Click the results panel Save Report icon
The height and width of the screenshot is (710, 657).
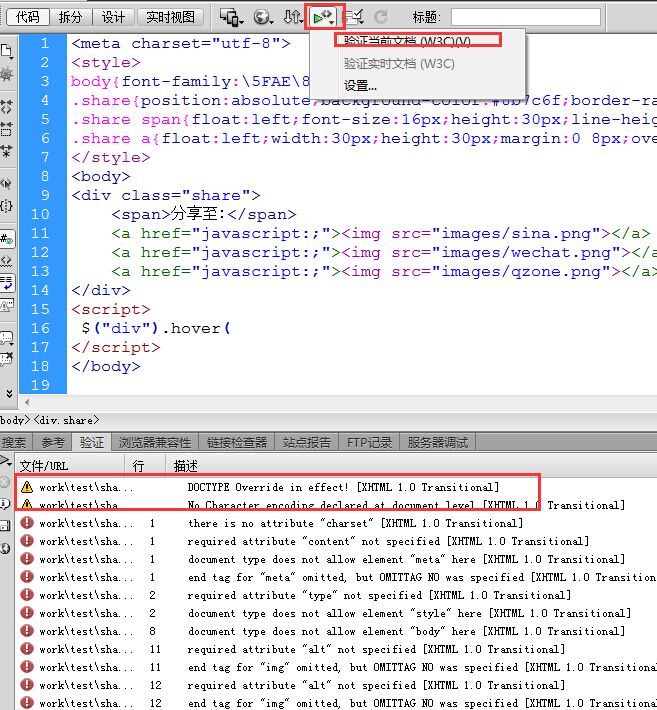point(5,525)
